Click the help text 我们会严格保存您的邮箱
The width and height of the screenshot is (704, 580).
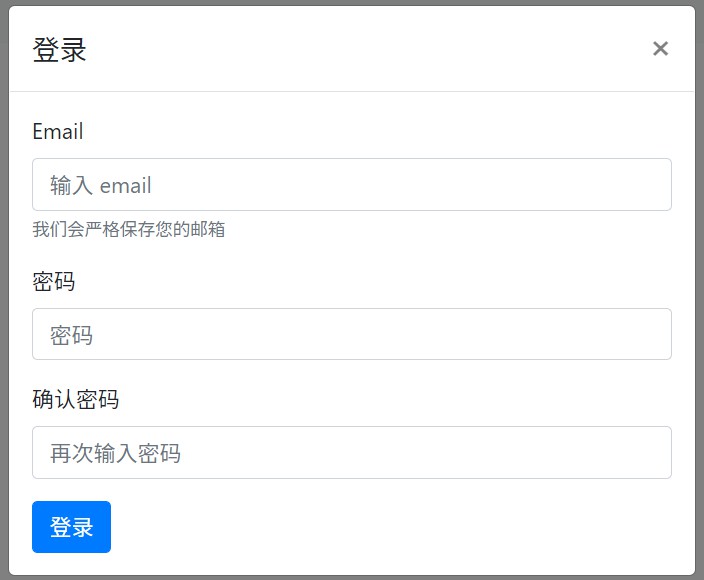128,230
